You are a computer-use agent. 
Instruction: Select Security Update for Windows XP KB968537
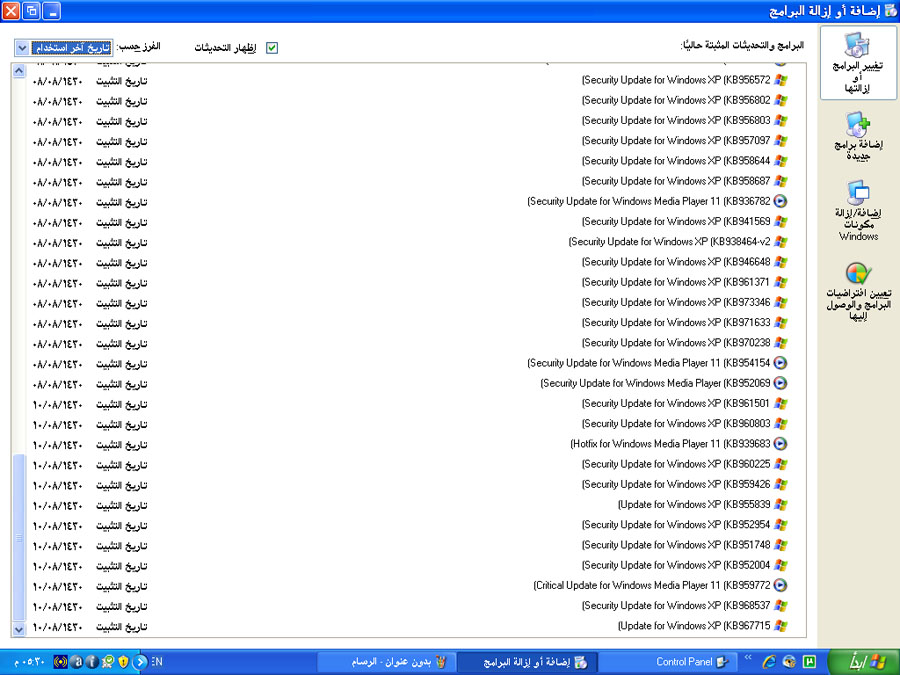click(x=676, y=606)
